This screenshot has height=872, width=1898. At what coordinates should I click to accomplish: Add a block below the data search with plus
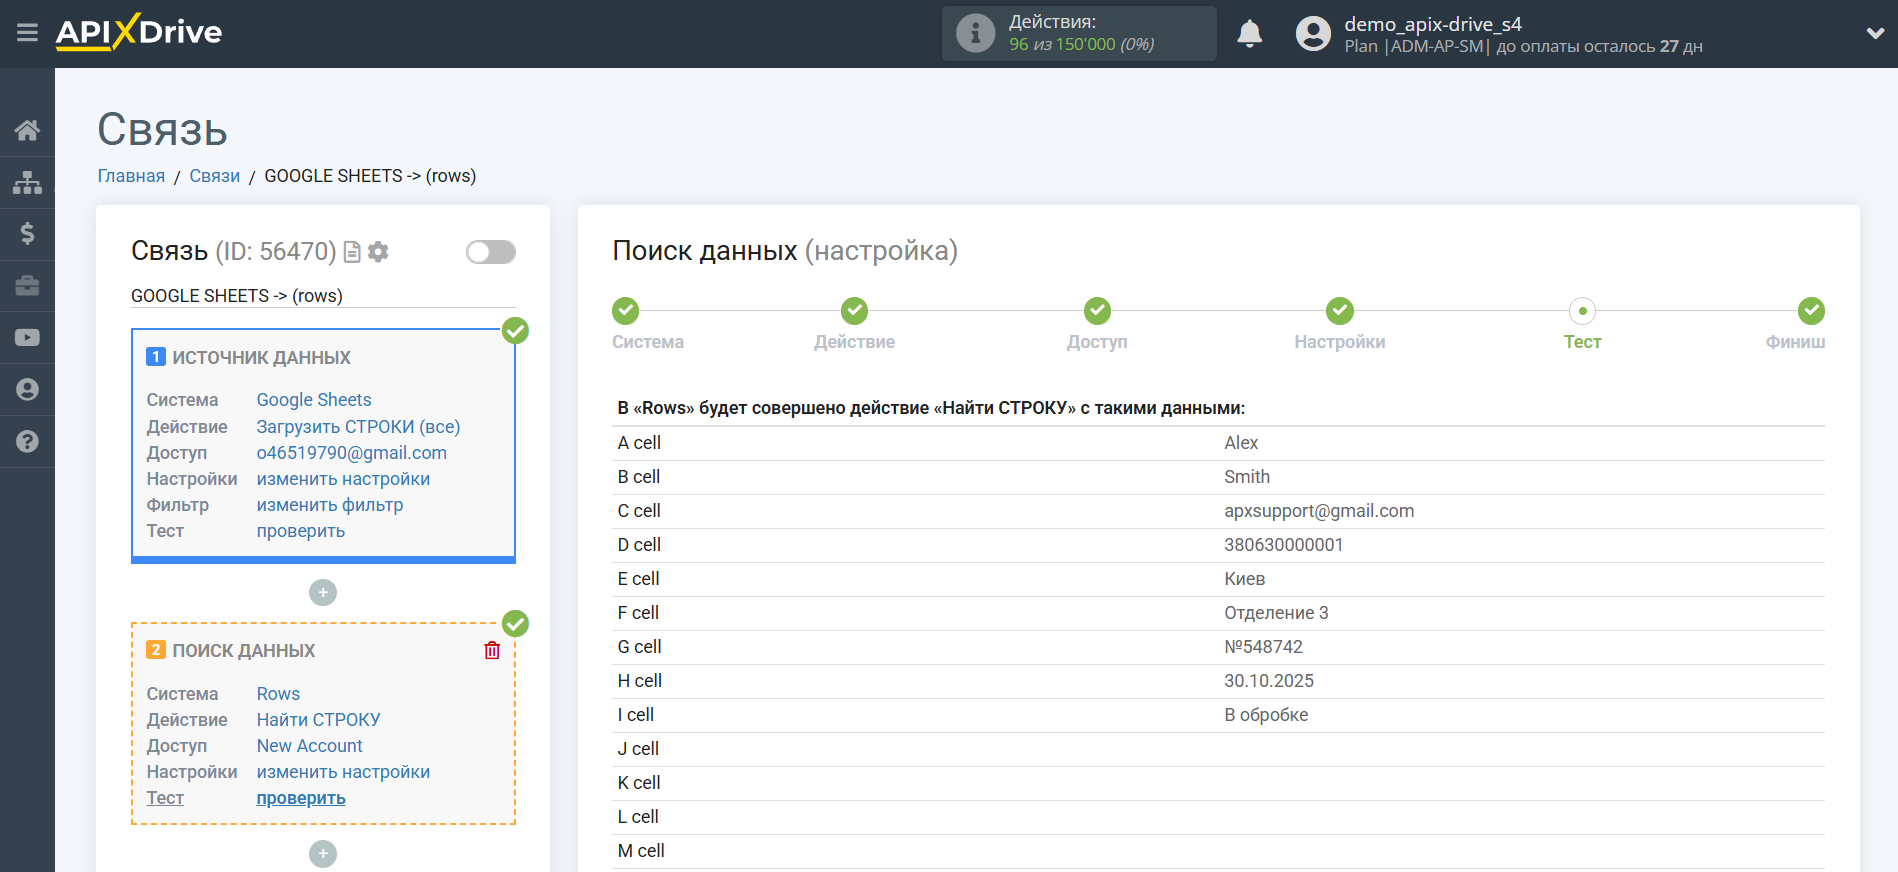(322, 854)
